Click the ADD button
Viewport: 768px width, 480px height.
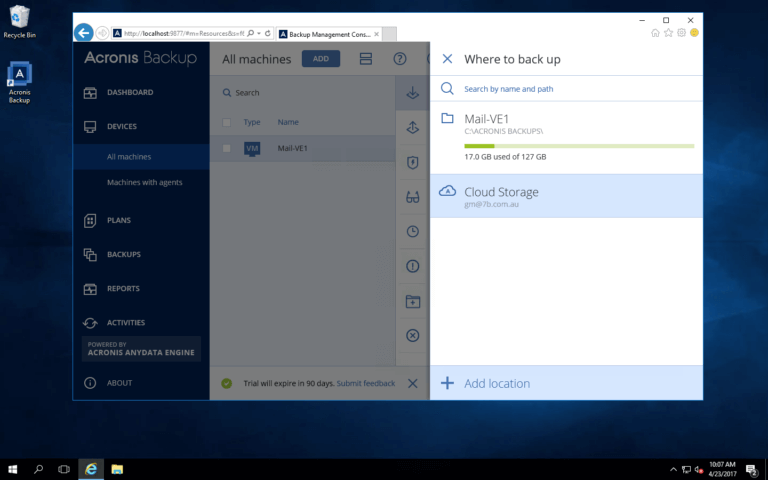point(321,59)
